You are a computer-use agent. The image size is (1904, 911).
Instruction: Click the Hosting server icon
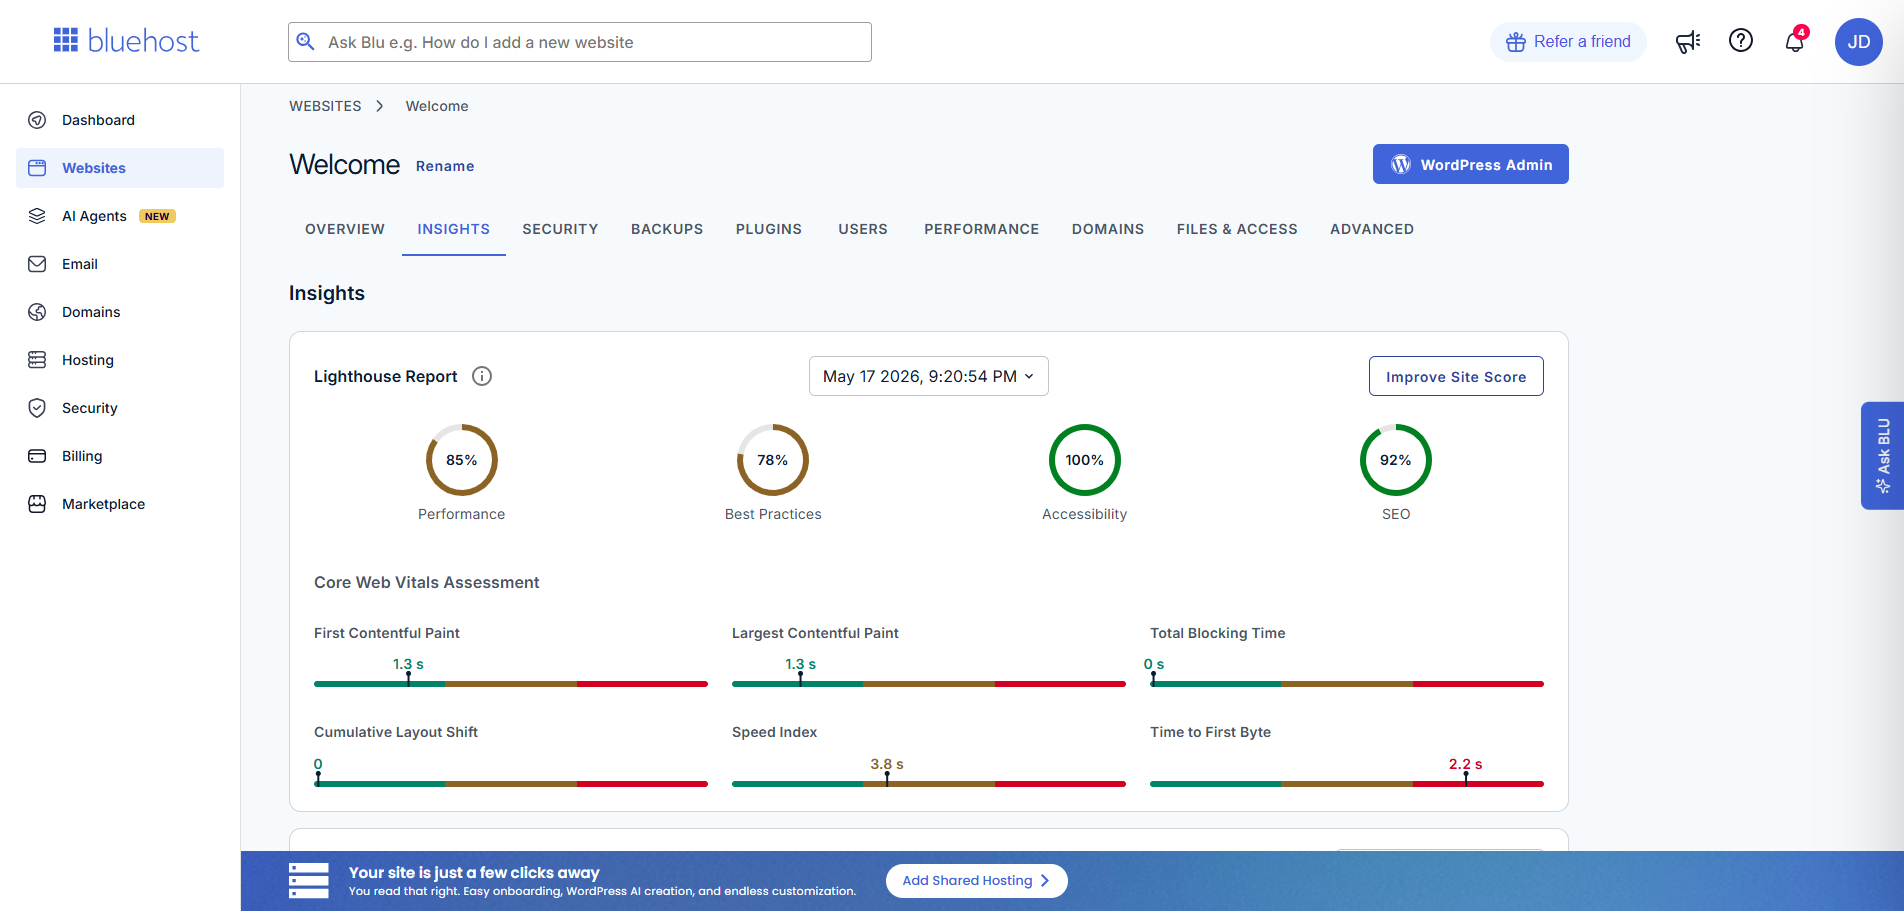click(37, 360)
